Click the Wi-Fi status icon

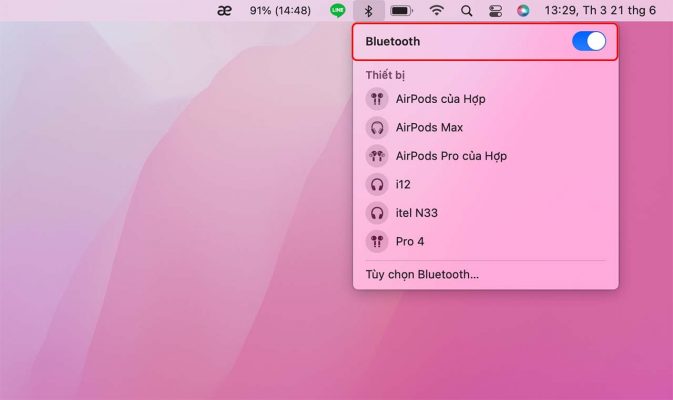coord(436,11)
